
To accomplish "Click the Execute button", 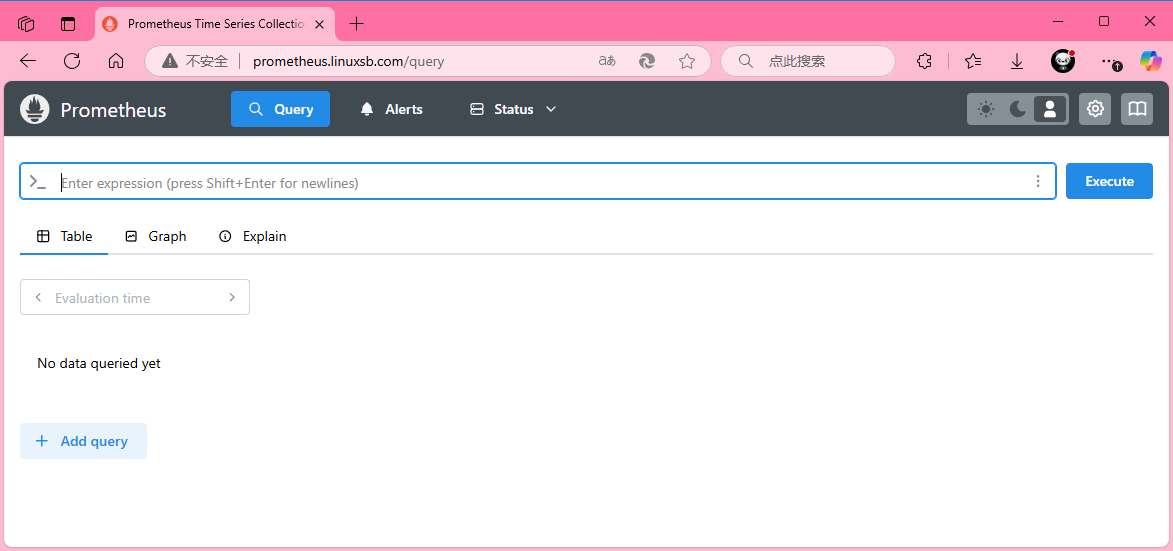I will pyautogui.click(x=1109, y=181).
